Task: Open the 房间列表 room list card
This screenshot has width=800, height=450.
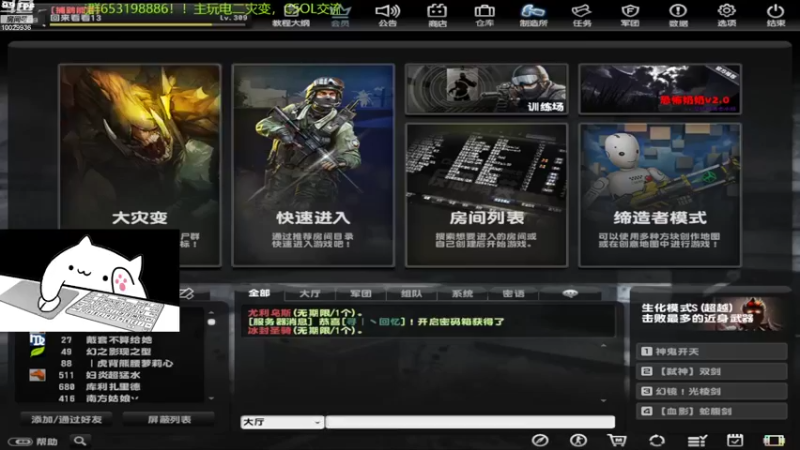Action: point(486,195)
